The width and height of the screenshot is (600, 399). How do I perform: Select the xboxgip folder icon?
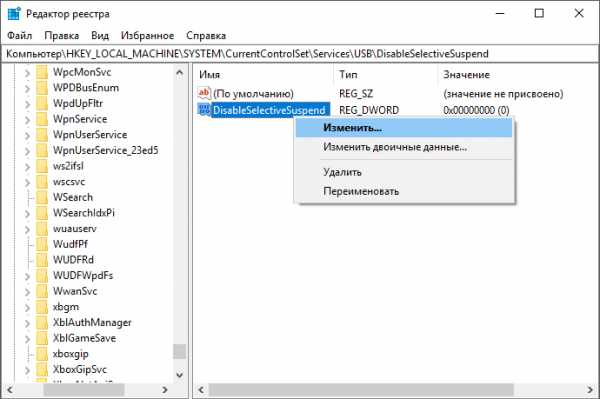pyautogui.click(x=42, y=353)
